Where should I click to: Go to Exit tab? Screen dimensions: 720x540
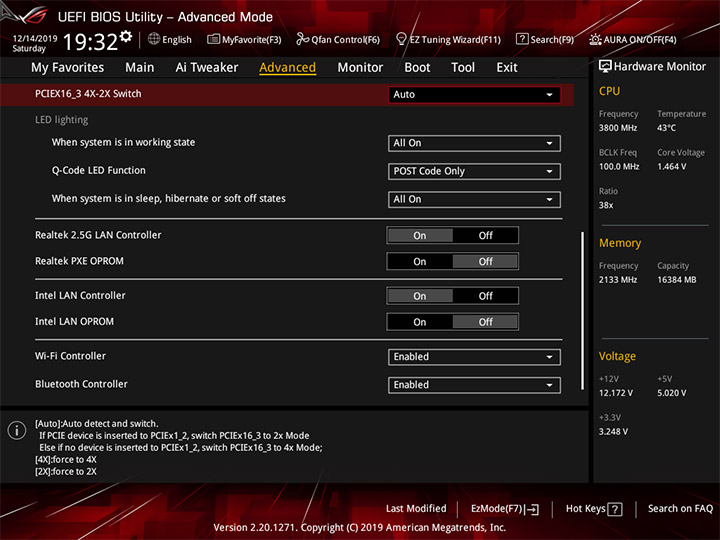[507, 68]
